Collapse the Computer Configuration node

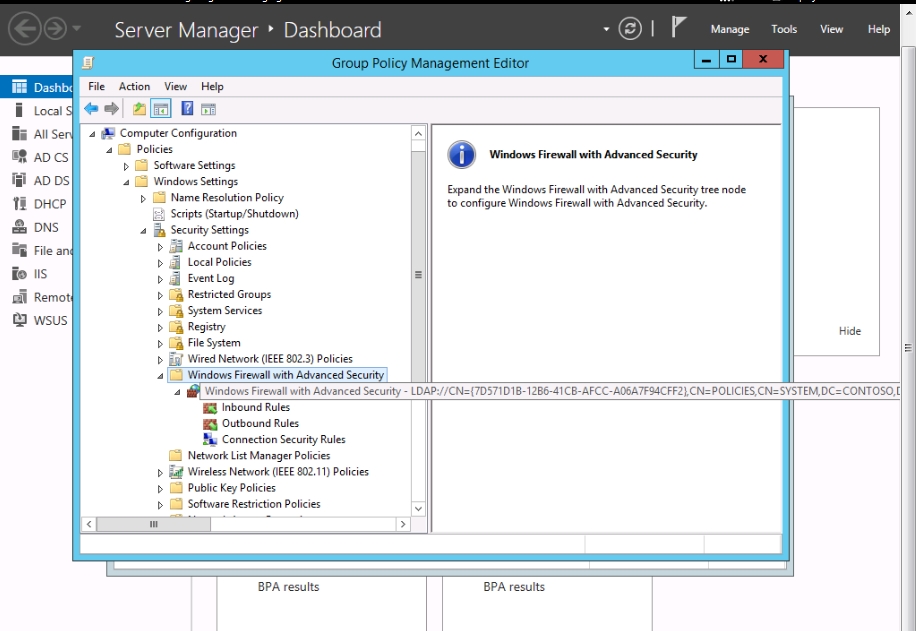(x=92, y=134)
